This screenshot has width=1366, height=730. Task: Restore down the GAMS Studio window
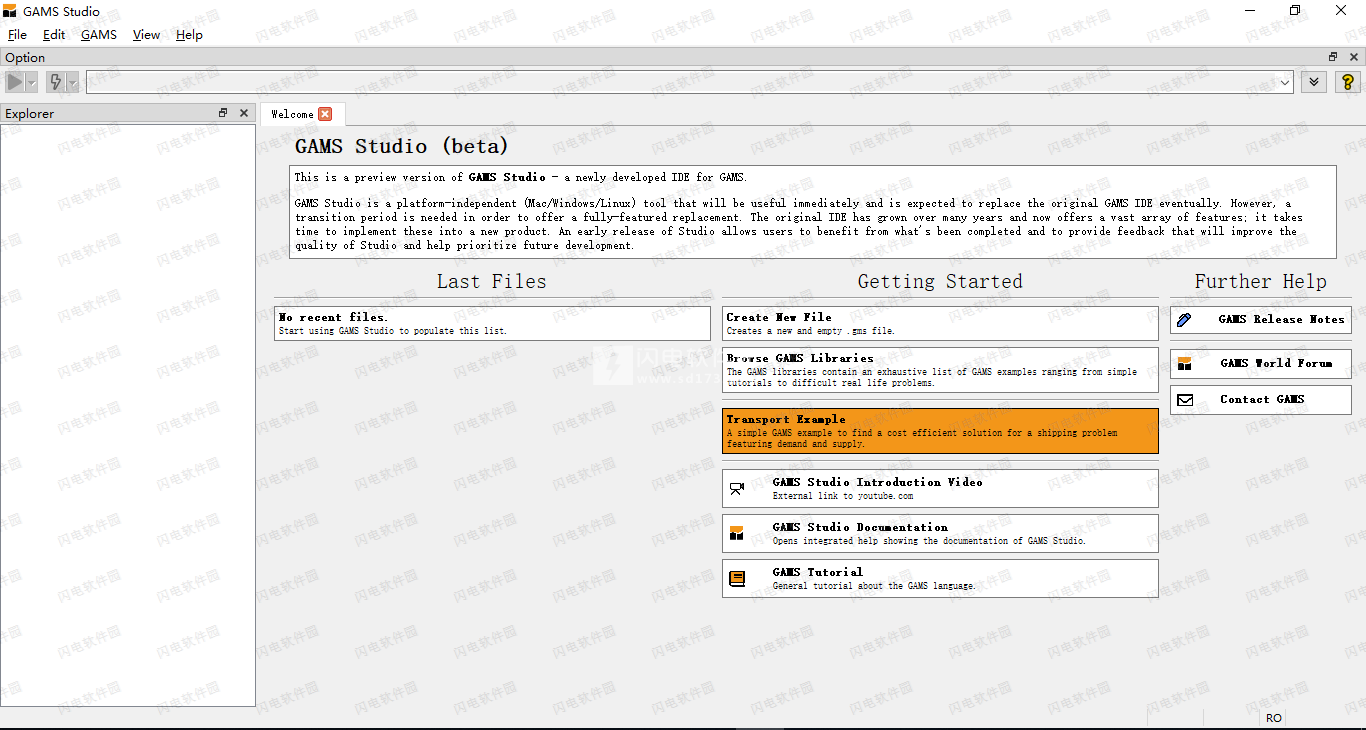click(x=1296, y=11)
